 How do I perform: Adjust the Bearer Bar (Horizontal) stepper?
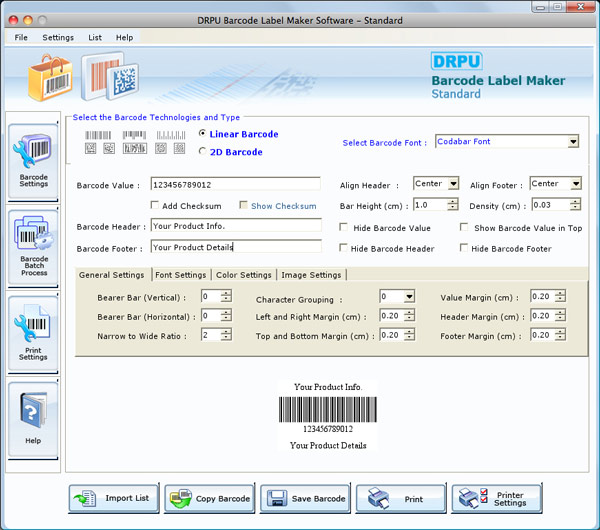[x=226, y=316]
